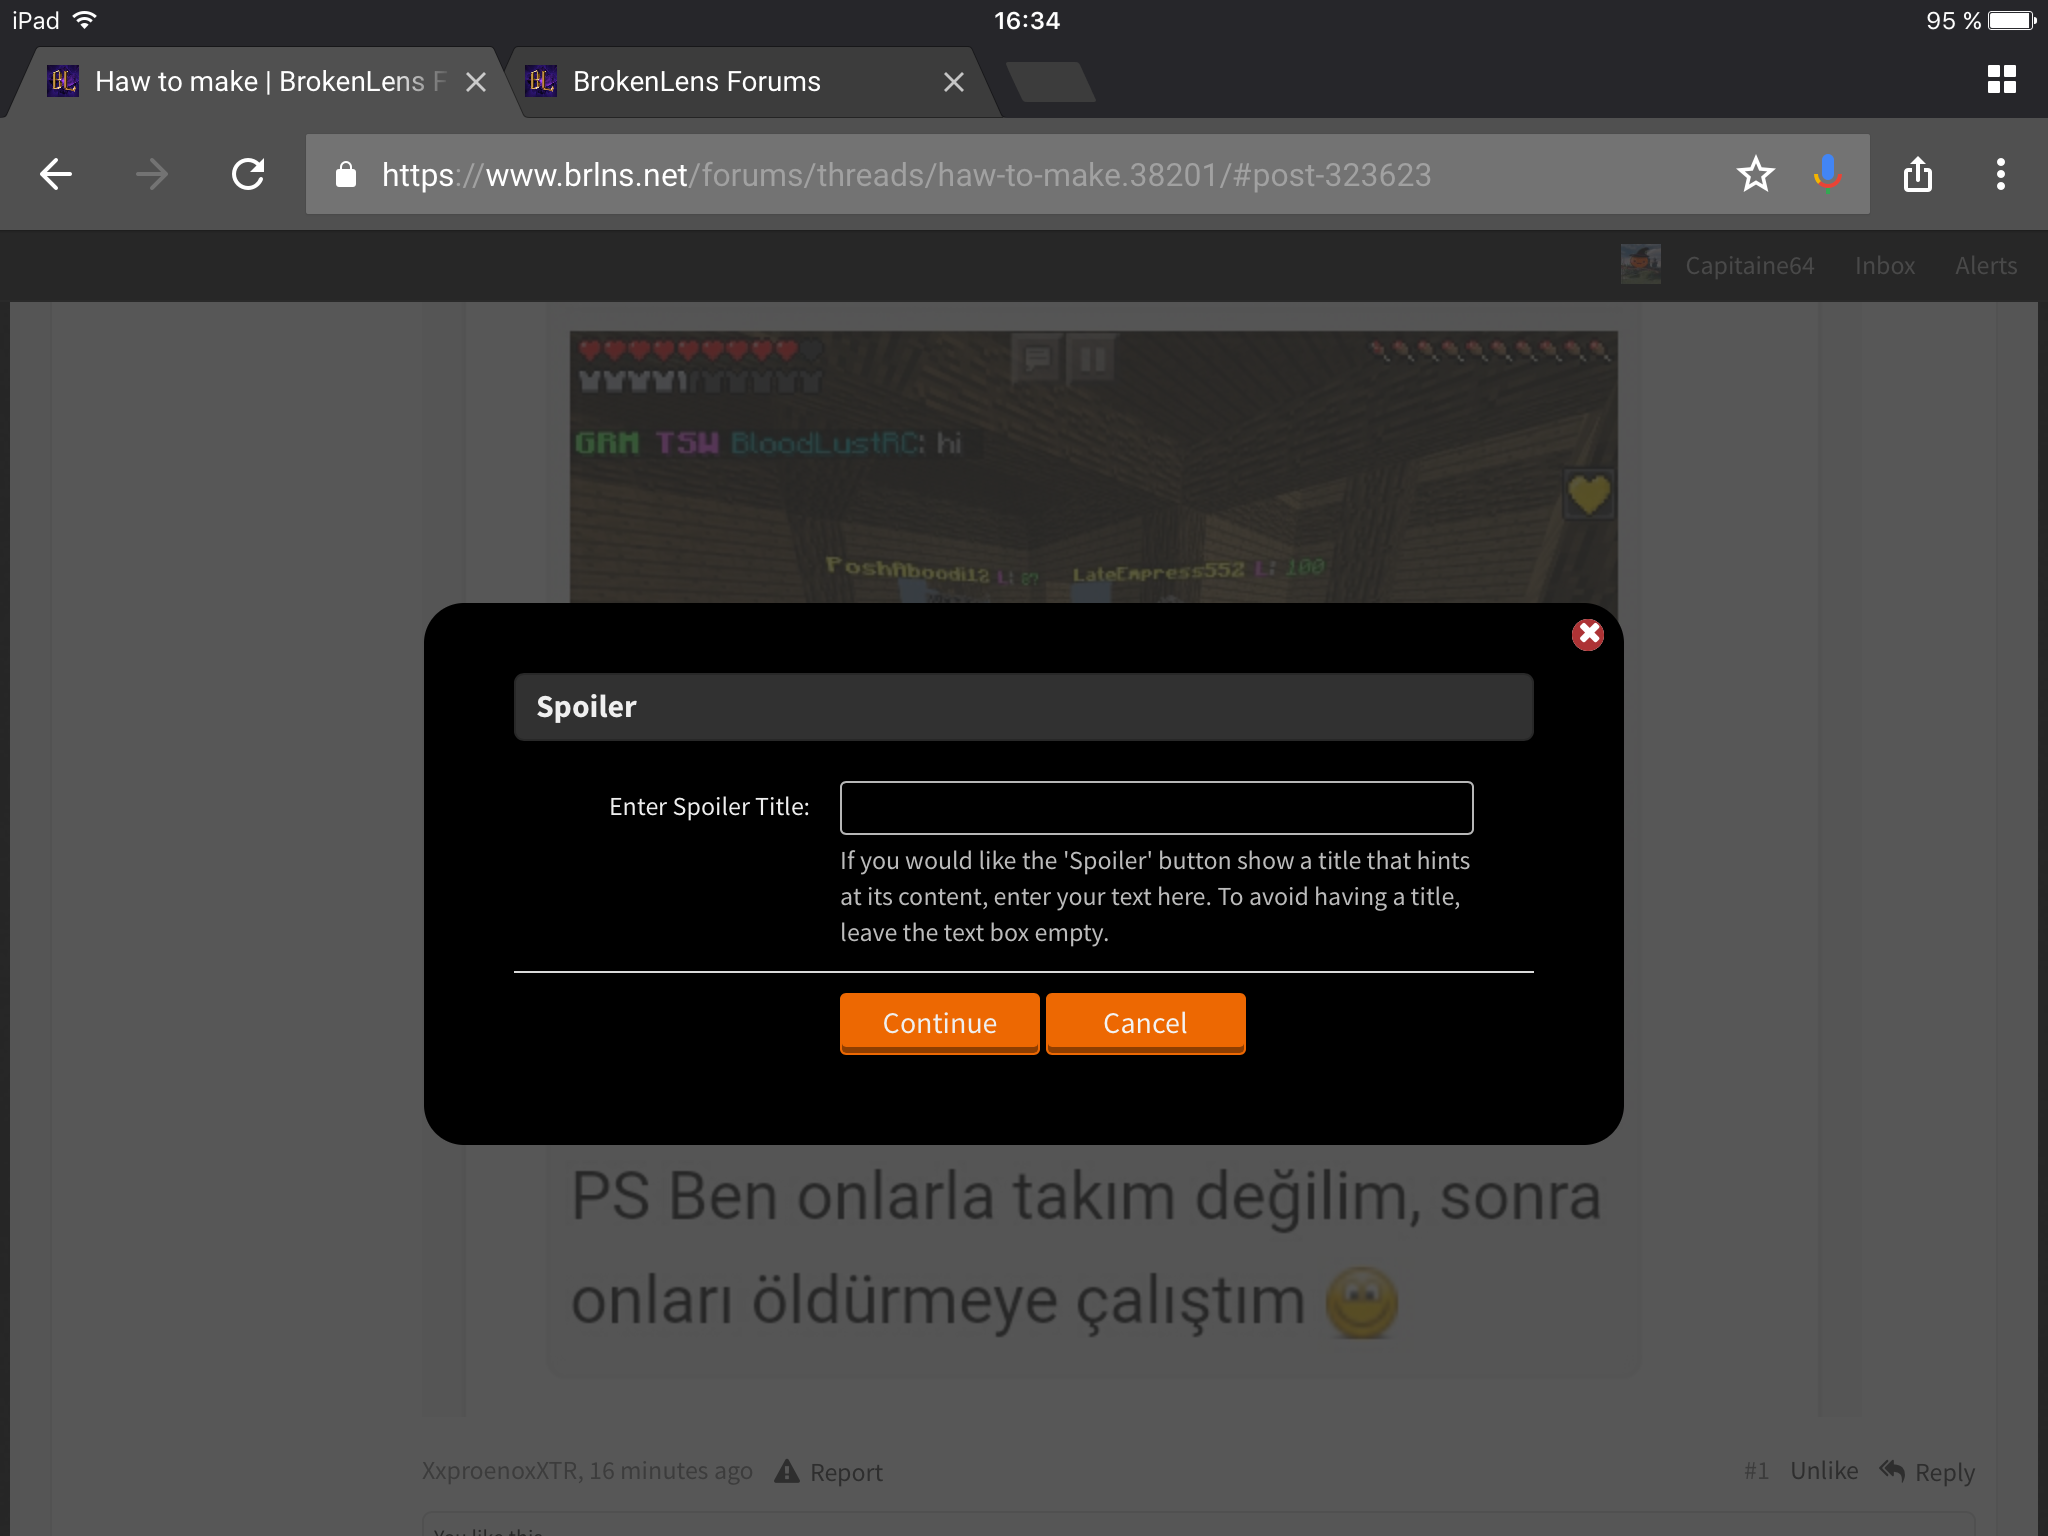Image resolution: width=2048 pixels, height=1536 pixels.
Task: Close the BrokenLens Forums tab
Action: (954, 82)
